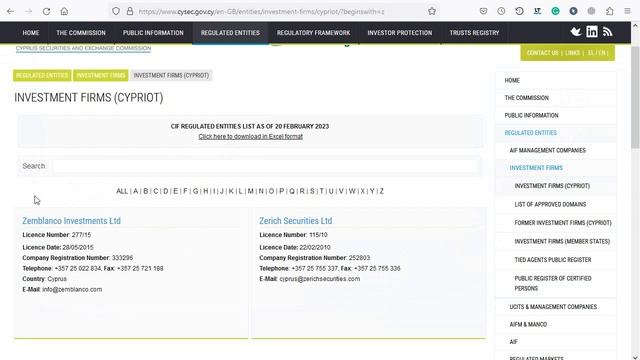Filter firms by letter S
The height and width of the screenshot is (360, 640).
(x=312, y=191)
